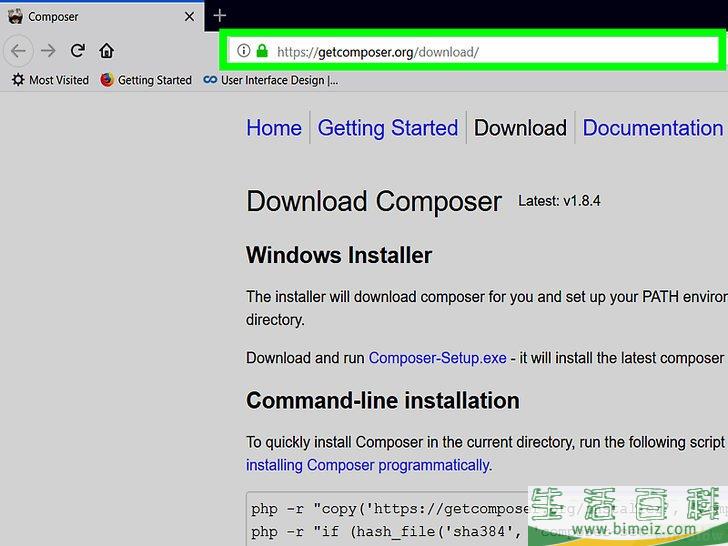Image resolution: width=728 pixels, height=546 pixels.
Task: Open User Interface Design bookmark label
Action: [x=280, y=80]
